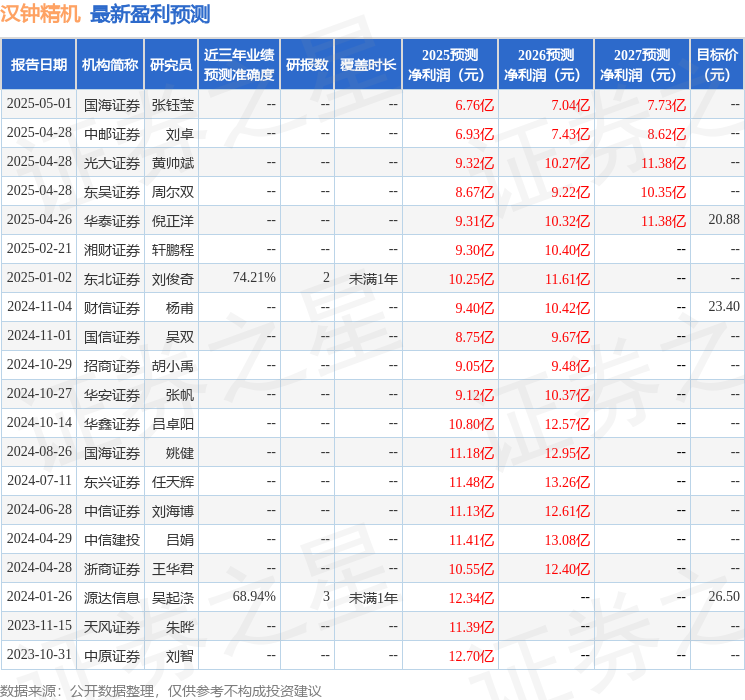Click the 26.50 target price for 源达信息
Screen dimensions: 745x700
pyautogui.click(x=724, y=597)
